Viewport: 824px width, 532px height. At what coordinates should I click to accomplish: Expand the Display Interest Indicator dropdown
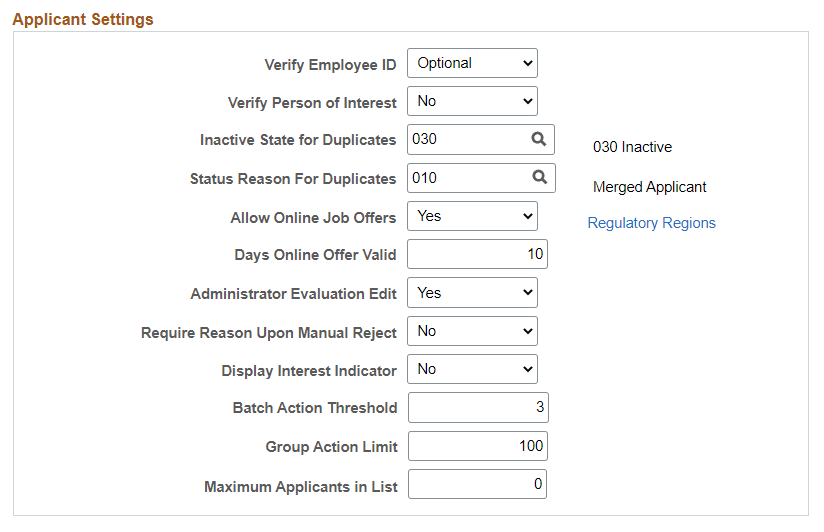[472, 369]
